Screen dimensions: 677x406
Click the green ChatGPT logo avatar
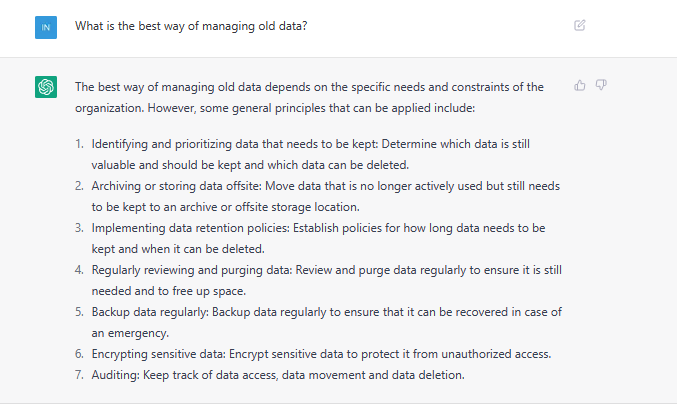(x=46, y=87)
